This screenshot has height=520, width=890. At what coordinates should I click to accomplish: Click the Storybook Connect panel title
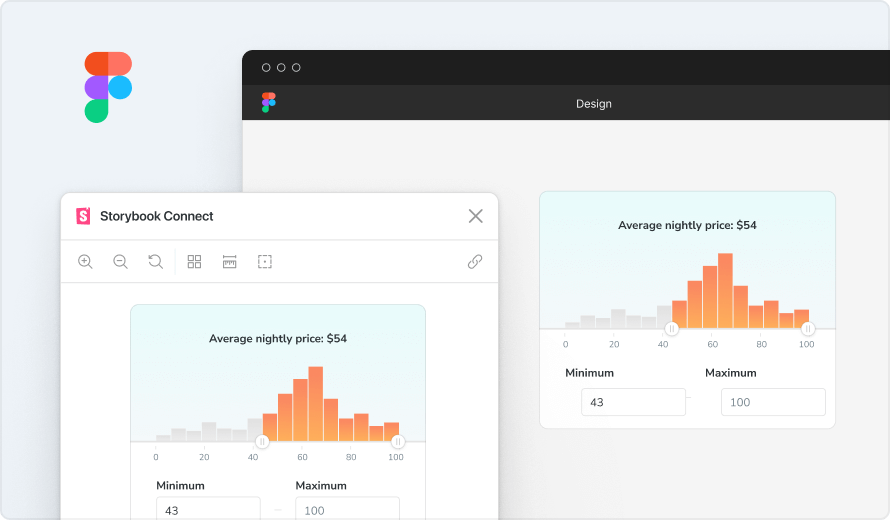[156, 216]
